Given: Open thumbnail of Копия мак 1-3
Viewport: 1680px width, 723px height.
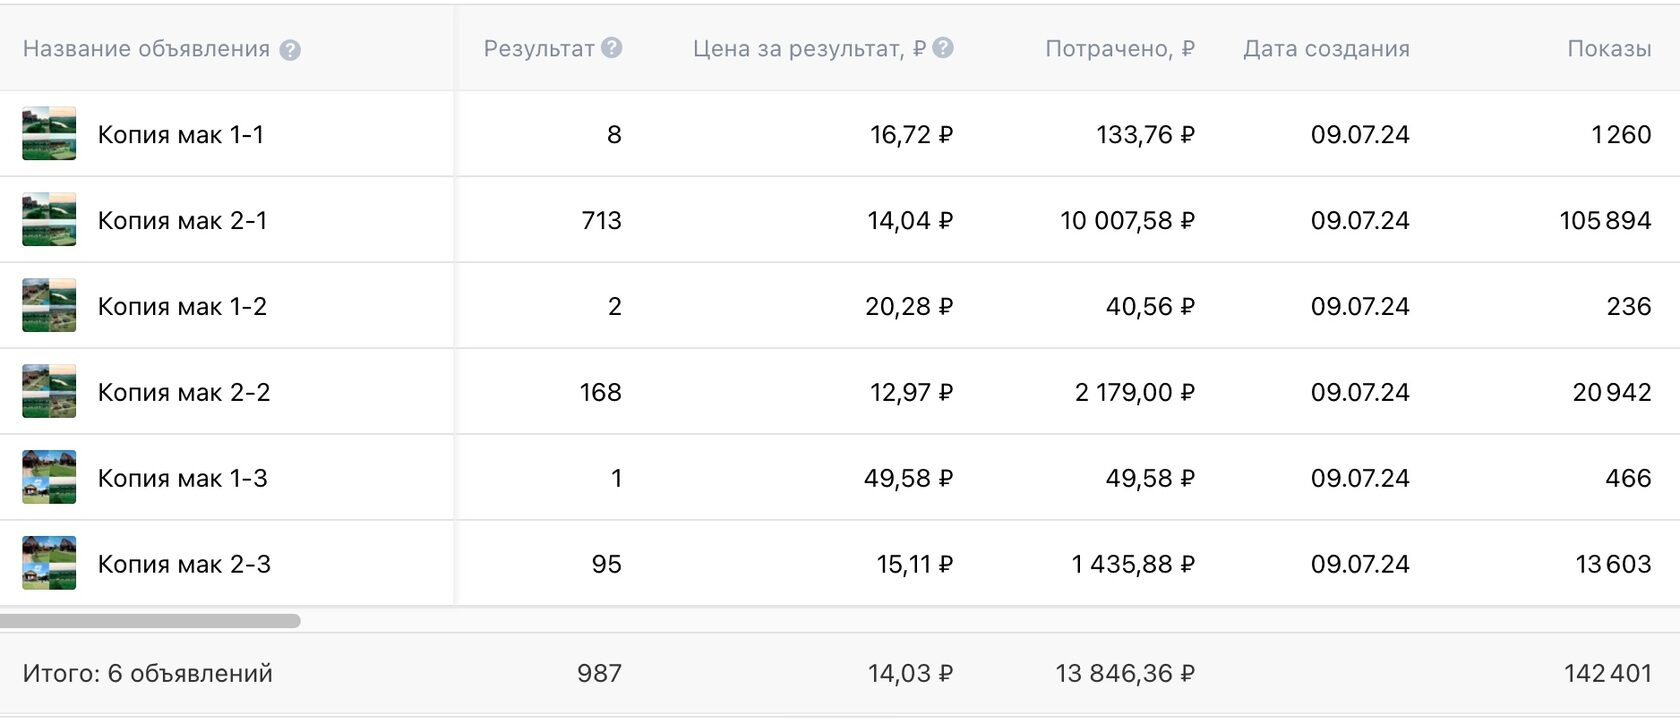Looking at the screenshot, I should tap(49, 478).
